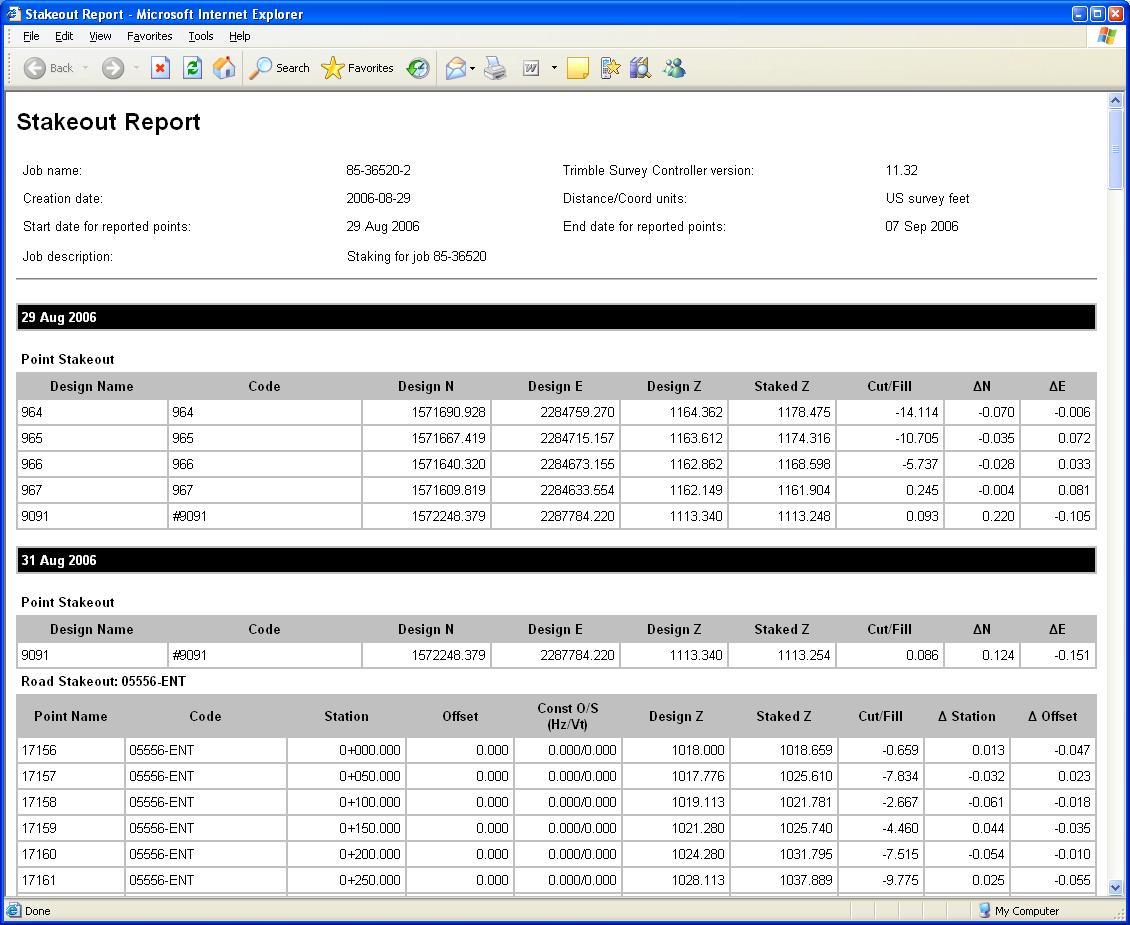1130x925 pixels.
Task: Open the Favorites menu
Action: click(x=149, y=36)
